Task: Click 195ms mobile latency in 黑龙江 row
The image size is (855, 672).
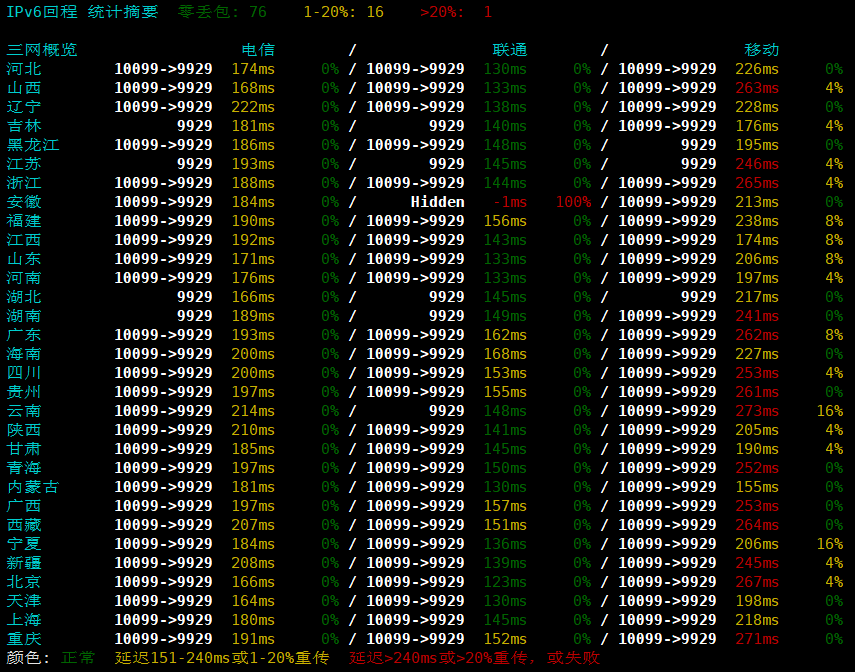Action: tap(757, 145)
